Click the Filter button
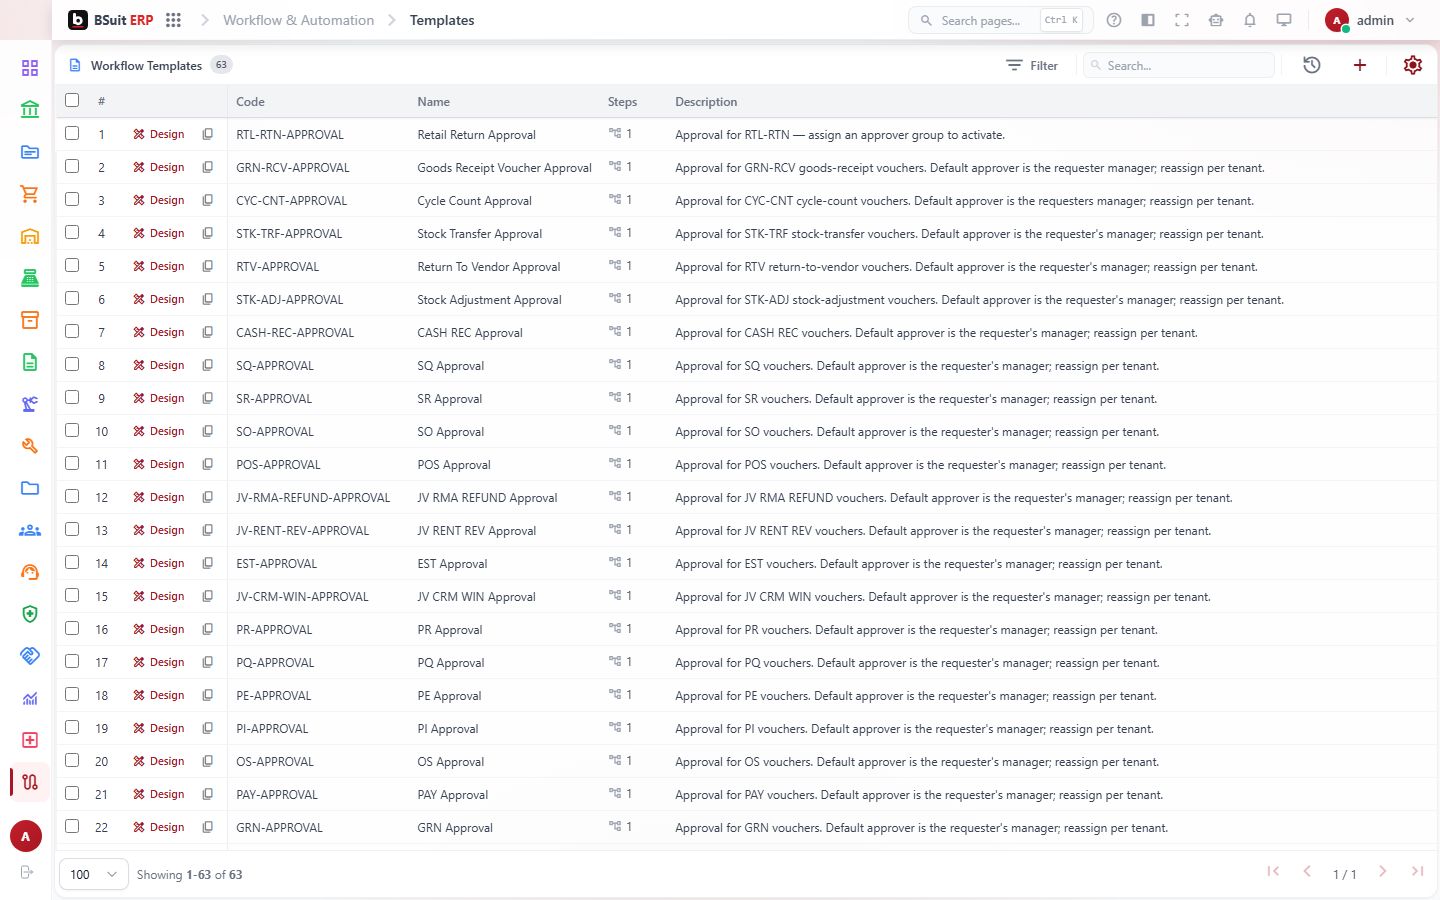Screen dimensions: 1440x900 1032,65
